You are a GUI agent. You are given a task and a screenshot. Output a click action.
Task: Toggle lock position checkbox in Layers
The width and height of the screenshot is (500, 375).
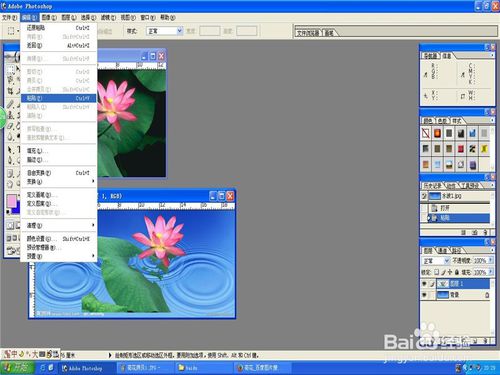coord(450,272)
